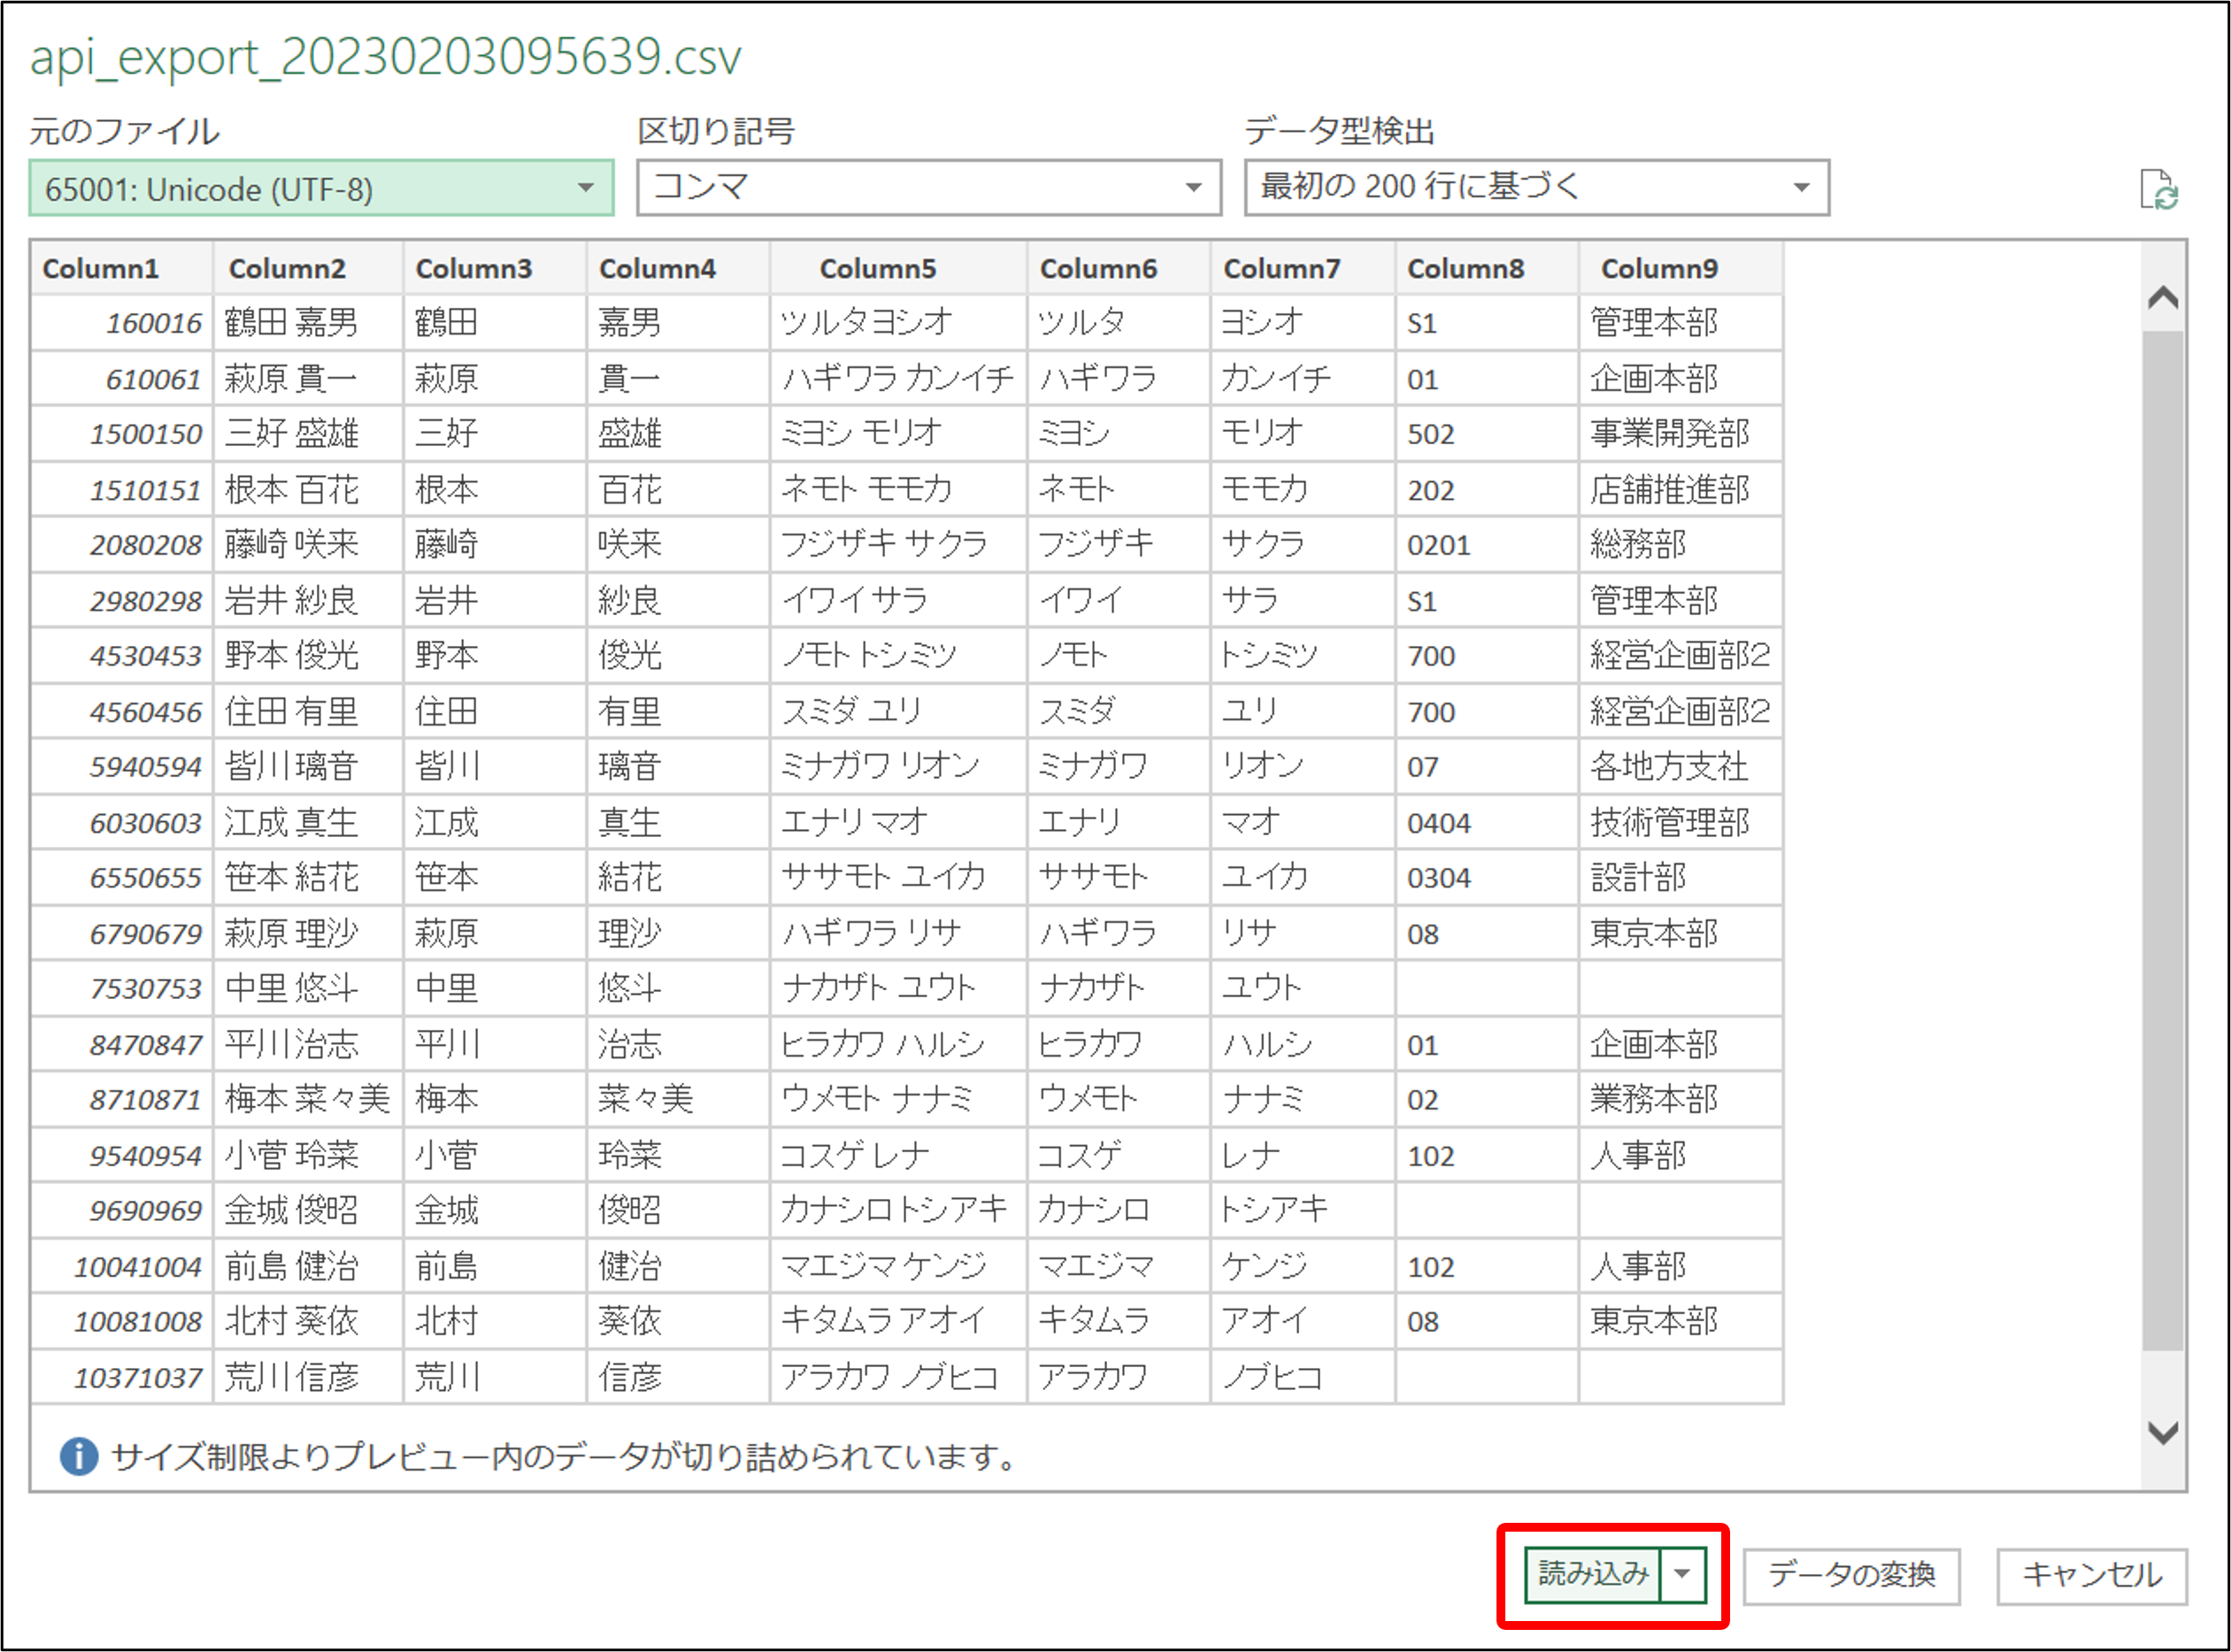Click the キャンセル button
Image resolution: width=2231 pixels, height=1652 pixels.
2091,1575
